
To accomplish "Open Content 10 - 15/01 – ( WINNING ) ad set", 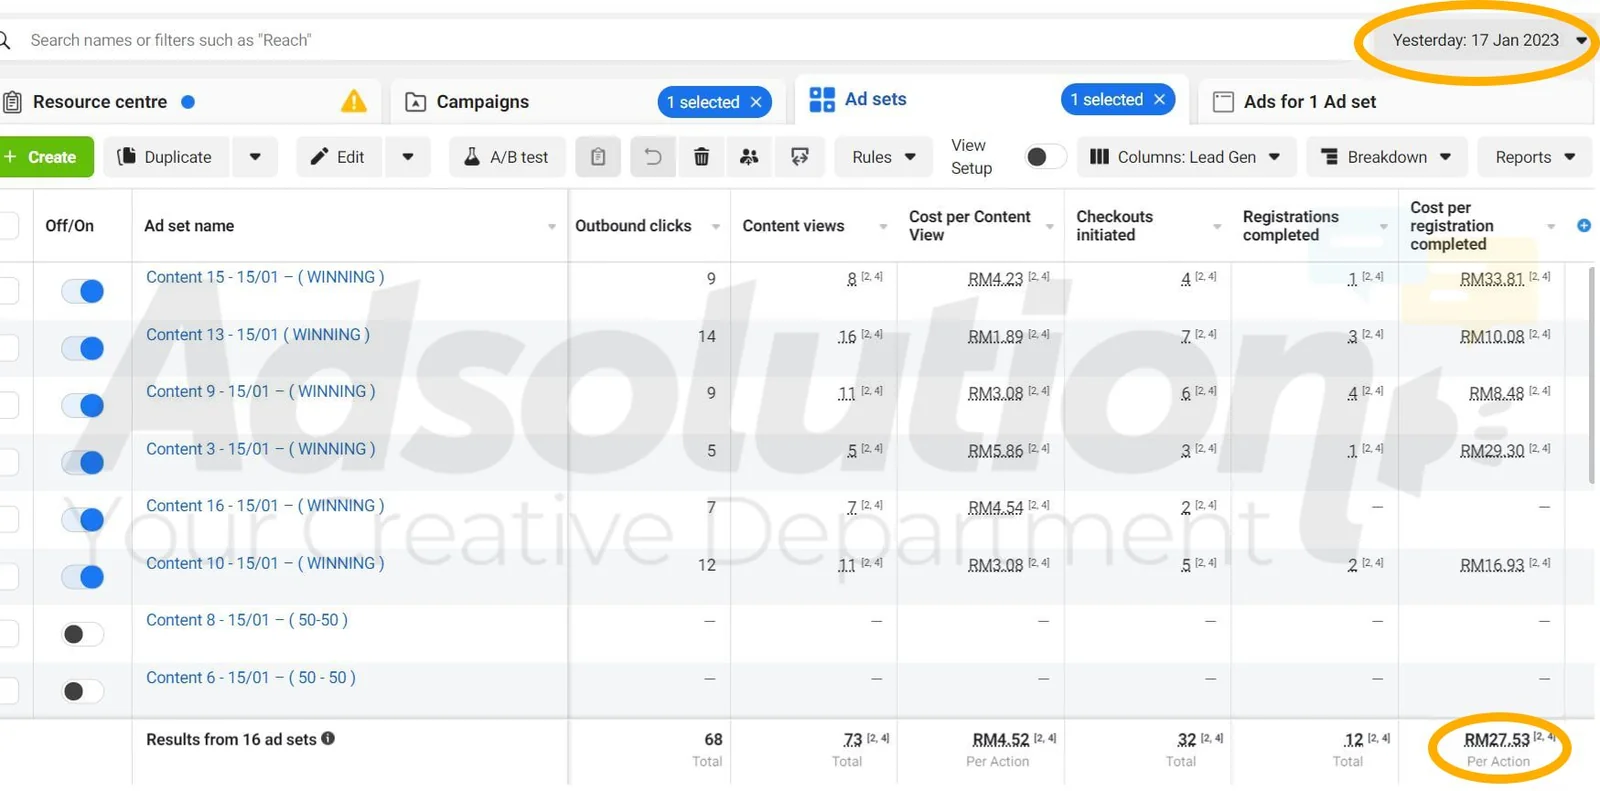I will point(265,563).
